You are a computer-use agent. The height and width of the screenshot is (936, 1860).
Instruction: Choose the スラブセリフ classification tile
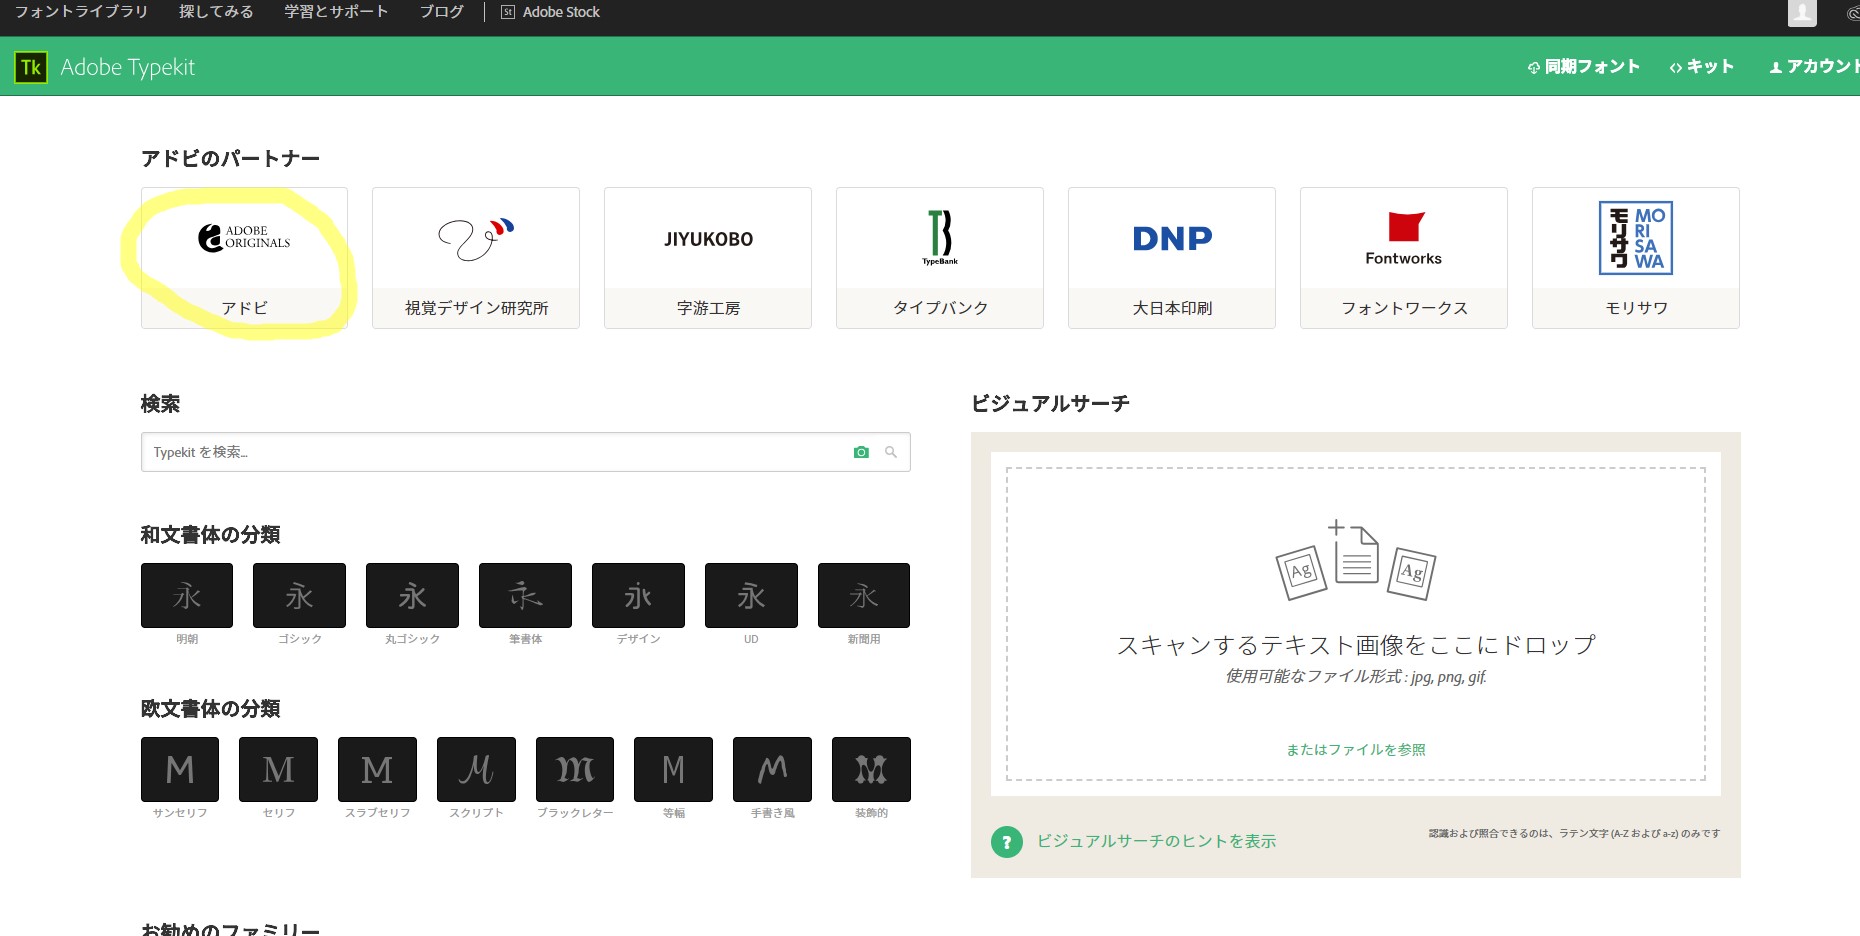tap(377, 769)
